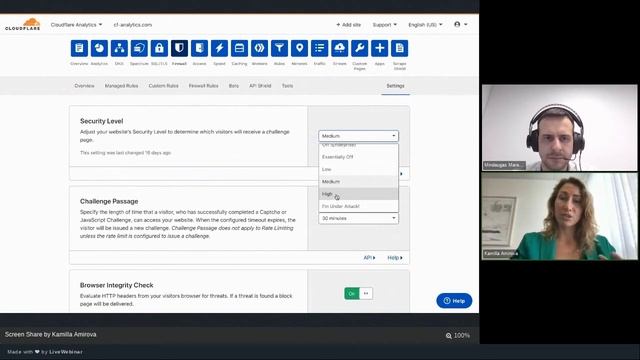
Task: Click the cf-analytics.com site name
Action: click(x=133, y=25)
